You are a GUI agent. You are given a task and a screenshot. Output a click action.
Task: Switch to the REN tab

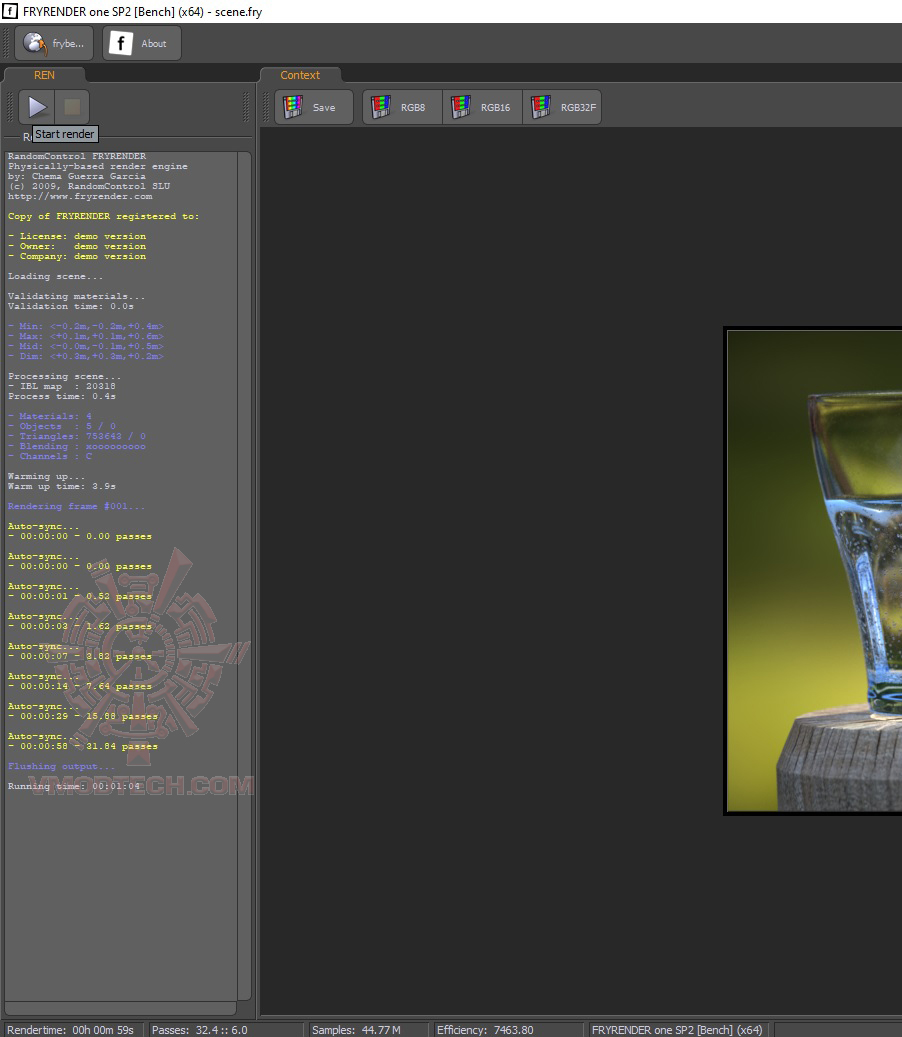tap(44, 75)
